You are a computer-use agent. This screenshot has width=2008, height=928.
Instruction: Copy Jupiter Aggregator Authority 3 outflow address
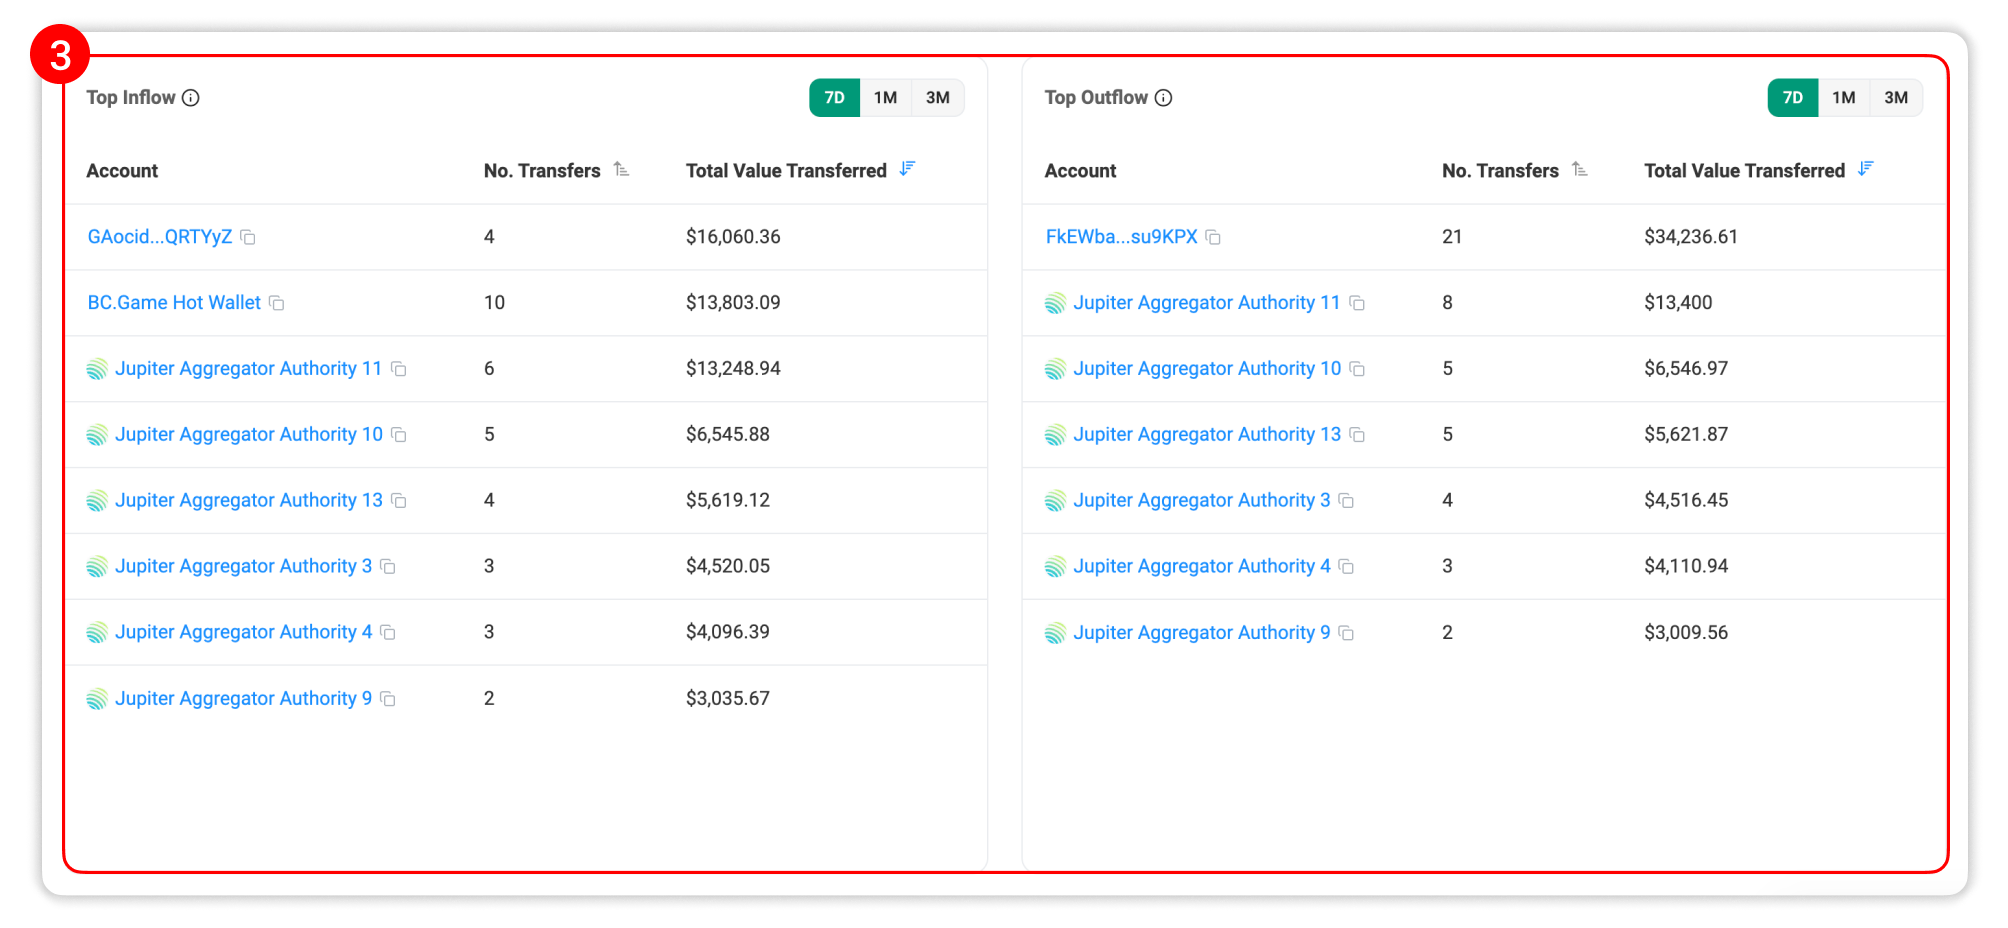click(x=1346, y=501)
